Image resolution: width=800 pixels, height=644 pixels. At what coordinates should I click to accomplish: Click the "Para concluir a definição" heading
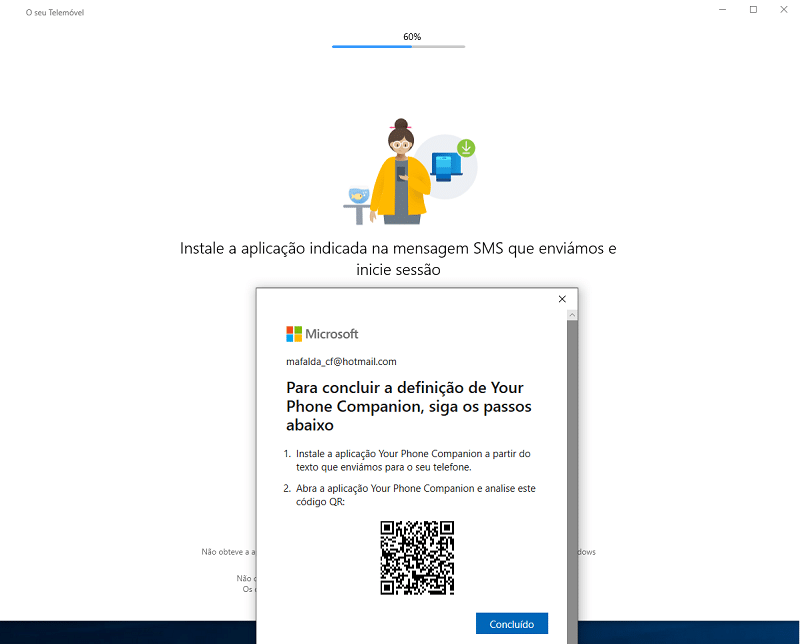tap(409, 406)
